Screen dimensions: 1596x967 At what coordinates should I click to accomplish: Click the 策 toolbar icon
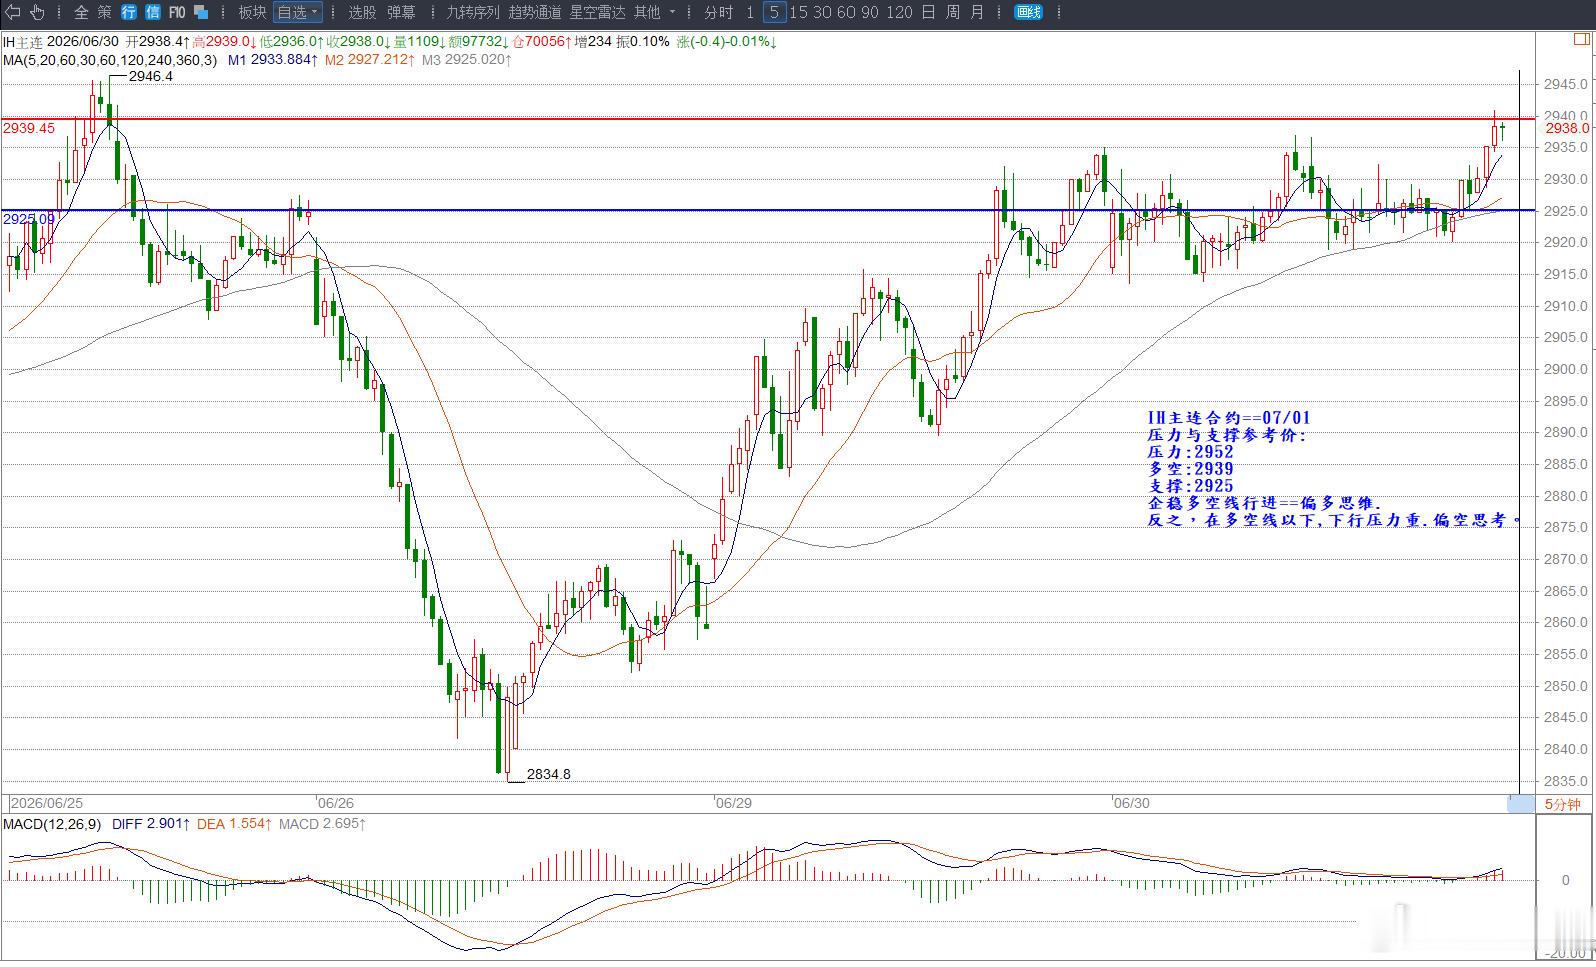tap(104, 12)
